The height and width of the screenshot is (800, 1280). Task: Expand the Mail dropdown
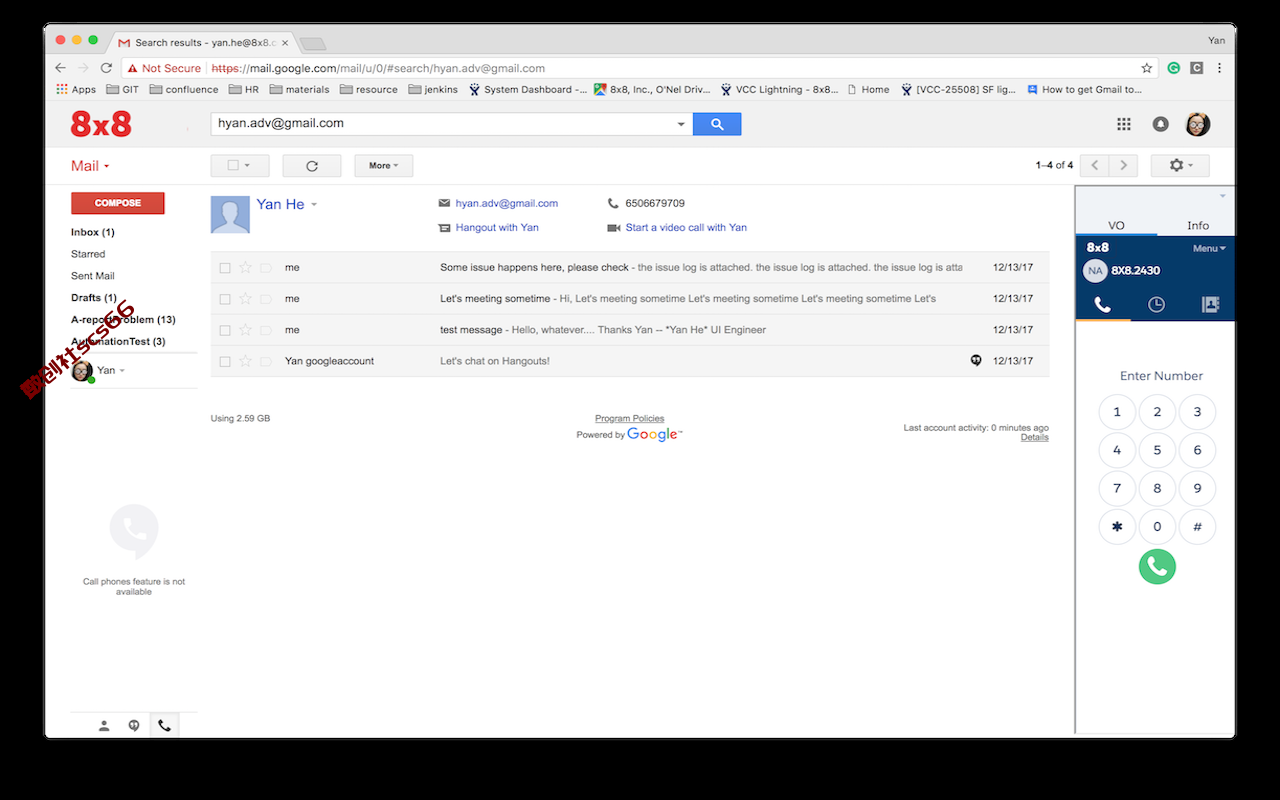pos(90,166)
